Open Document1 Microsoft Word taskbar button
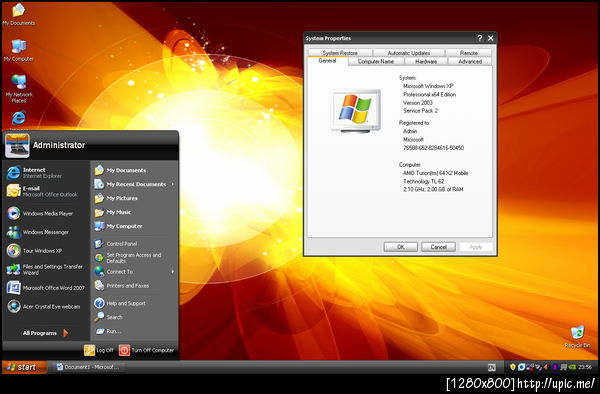The width and height of the screenshot is (600, 394). pyautogui.click(x=88, y=367)
